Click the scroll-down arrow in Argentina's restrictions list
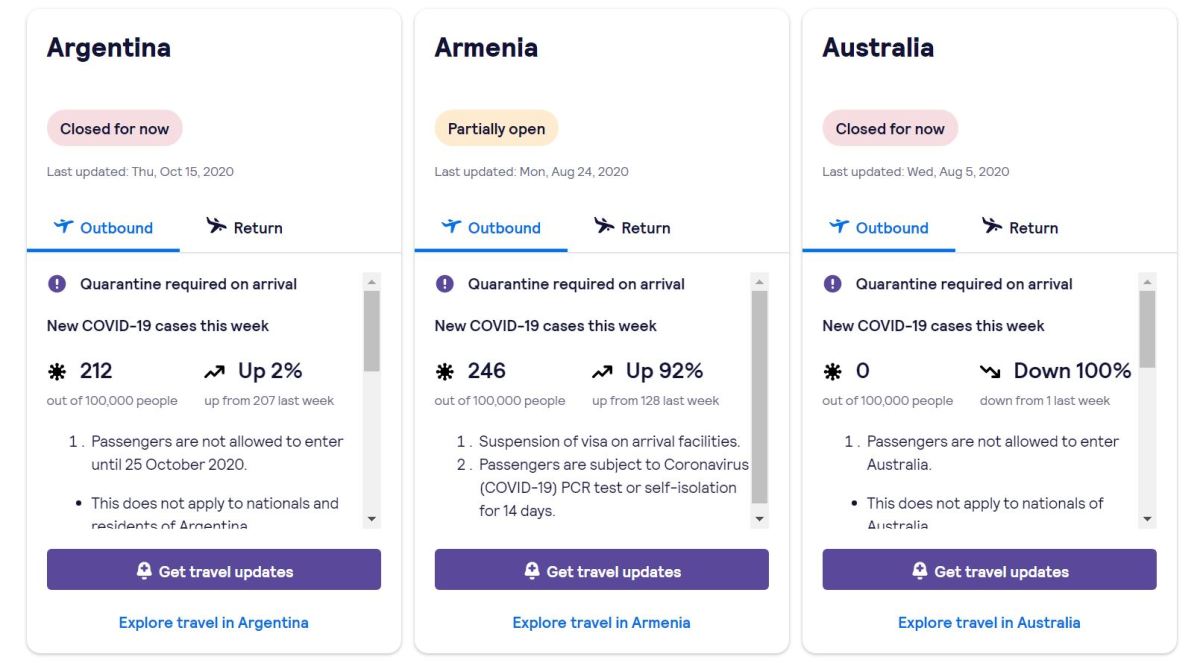Viewport: 1200px width, 663px height. [372, 519]
